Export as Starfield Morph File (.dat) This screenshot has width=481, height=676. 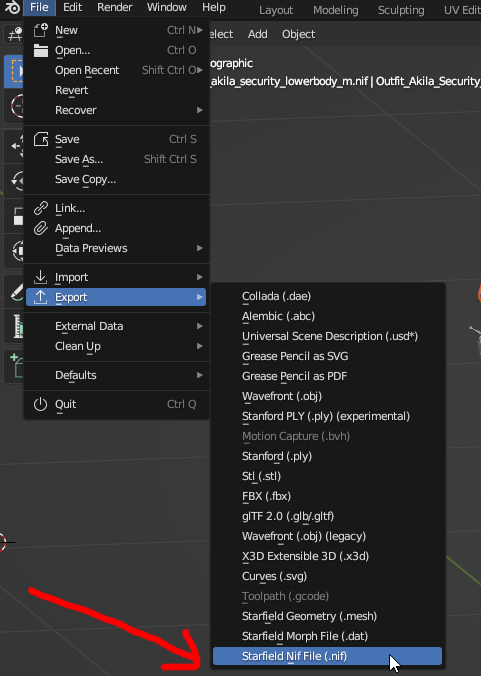point(328,636)
